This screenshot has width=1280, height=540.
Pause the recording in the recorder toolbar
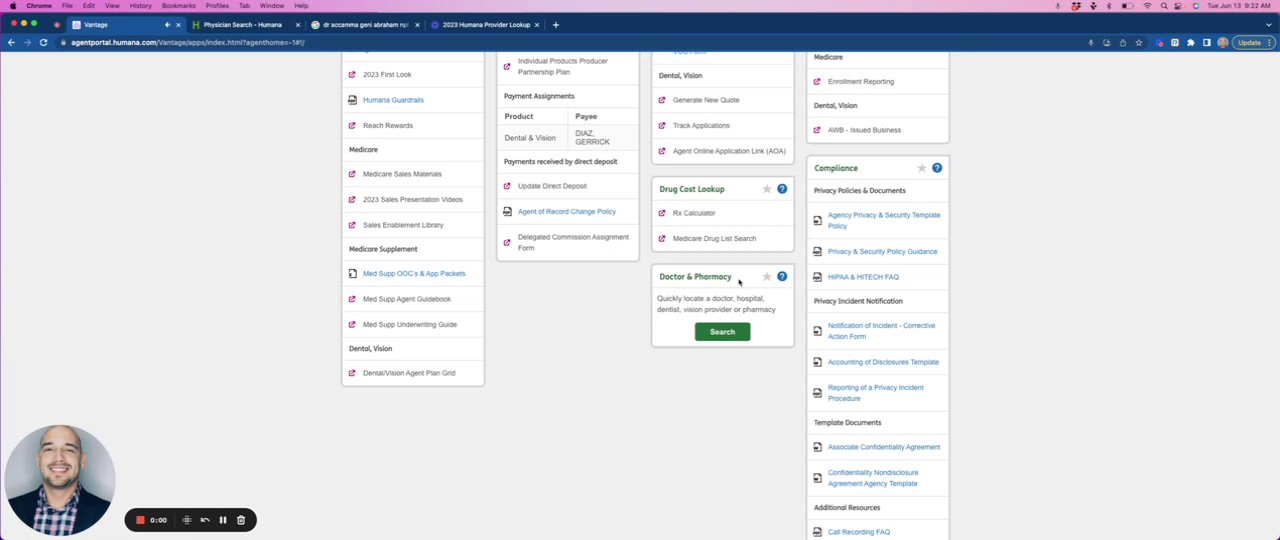pos(223,520)
